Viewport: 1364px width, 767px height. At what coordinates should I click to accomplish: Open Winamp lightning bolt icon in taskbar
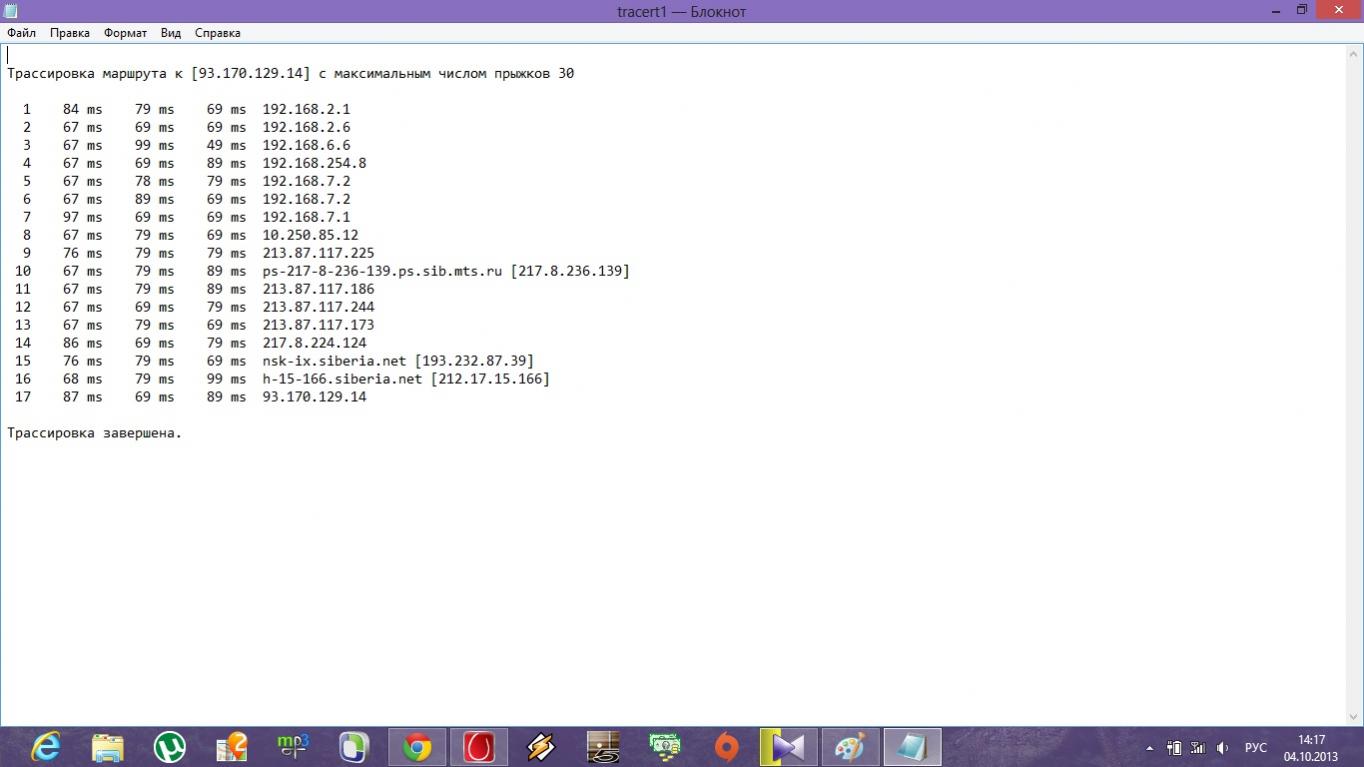[x=541, y=747]
